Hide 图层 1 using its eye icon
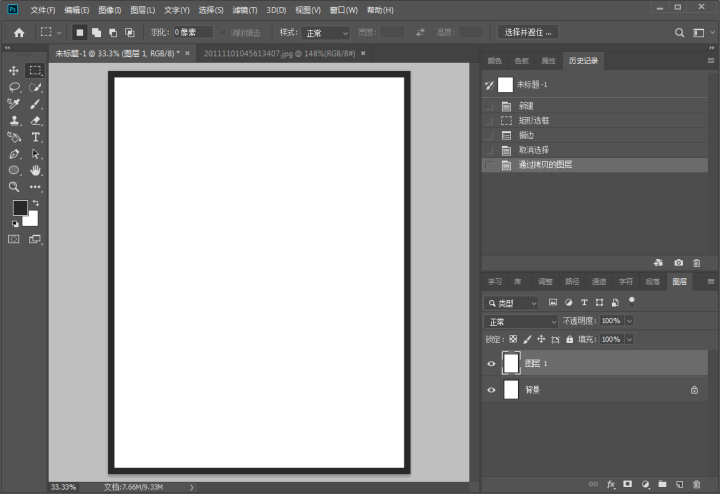 click(x=491, y=364)
